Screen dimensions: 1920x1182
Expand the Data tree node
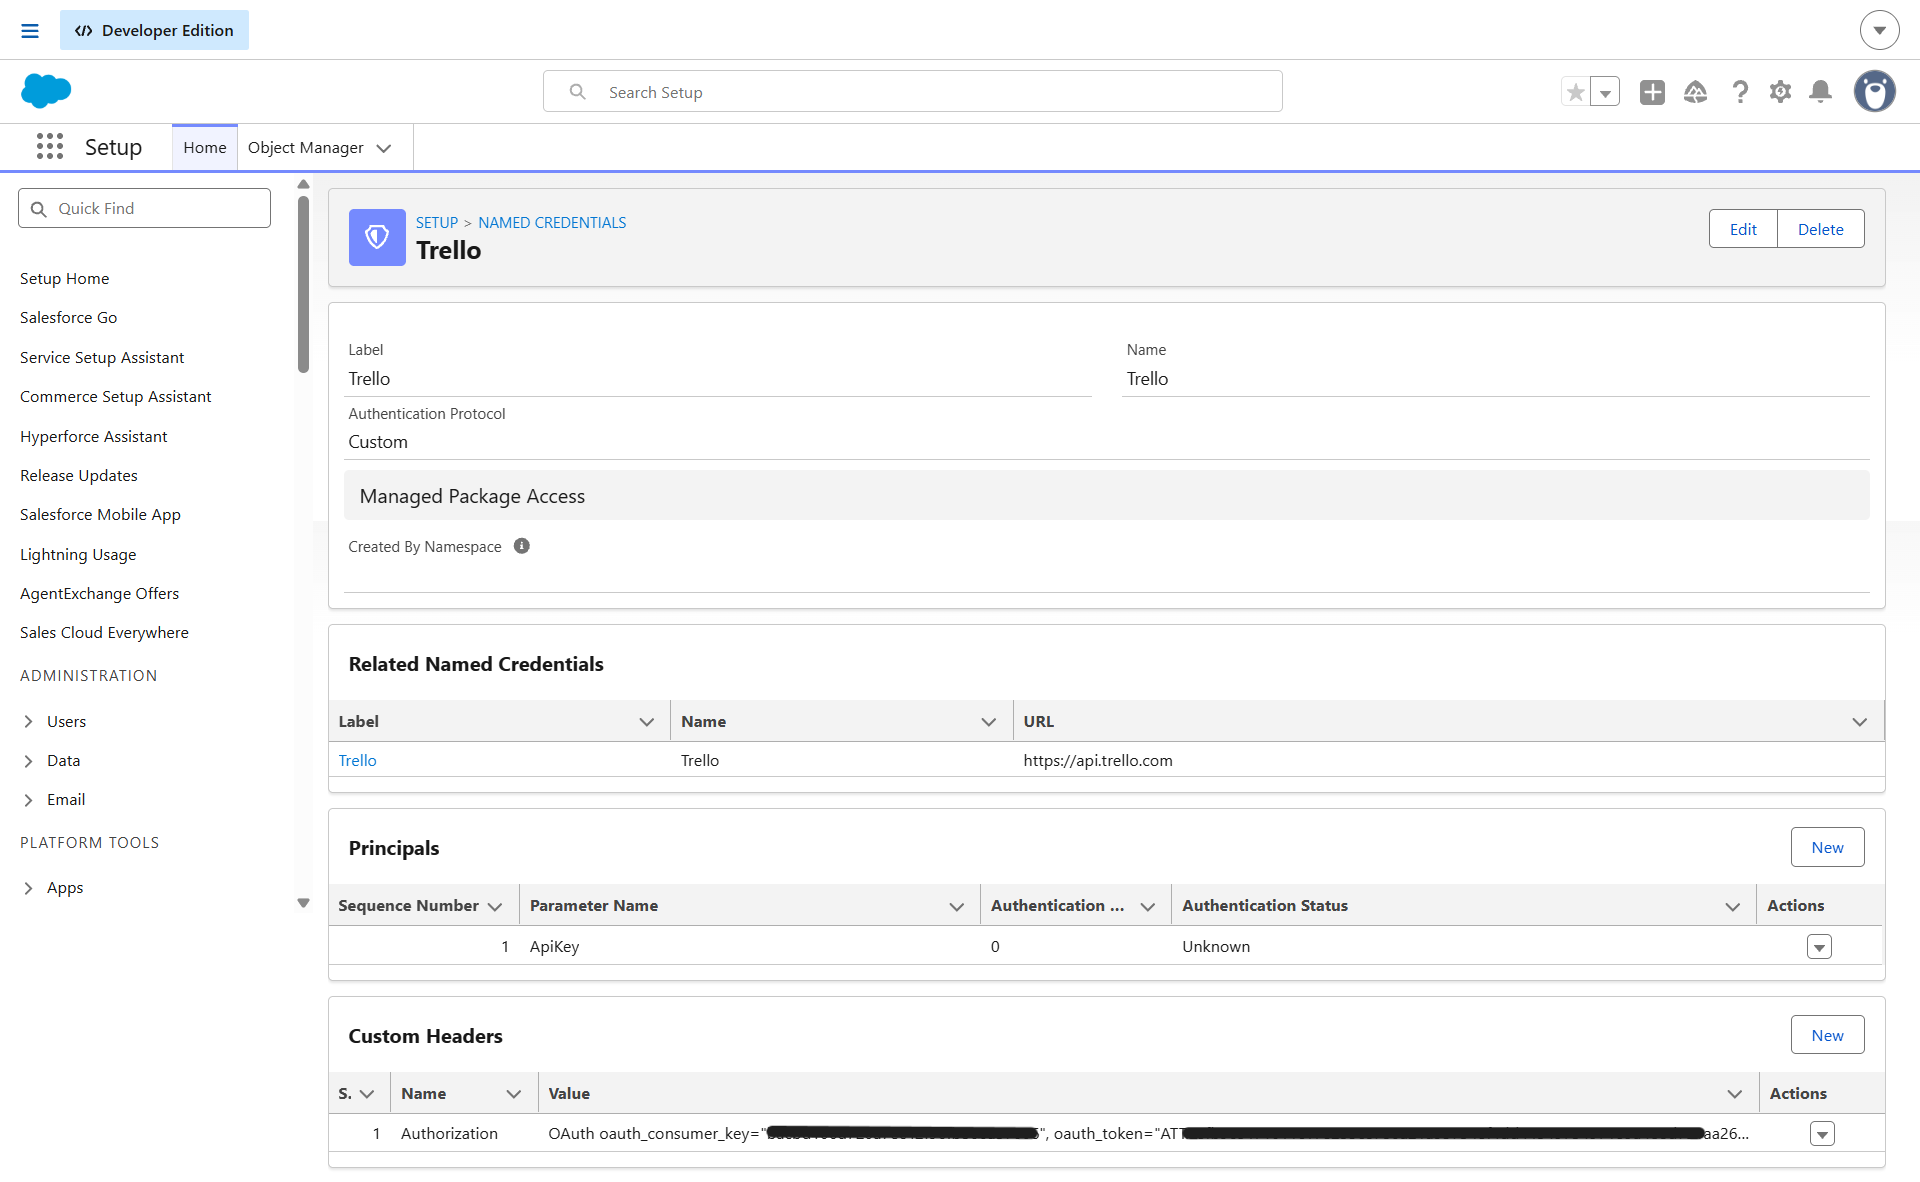click(28, 761)
